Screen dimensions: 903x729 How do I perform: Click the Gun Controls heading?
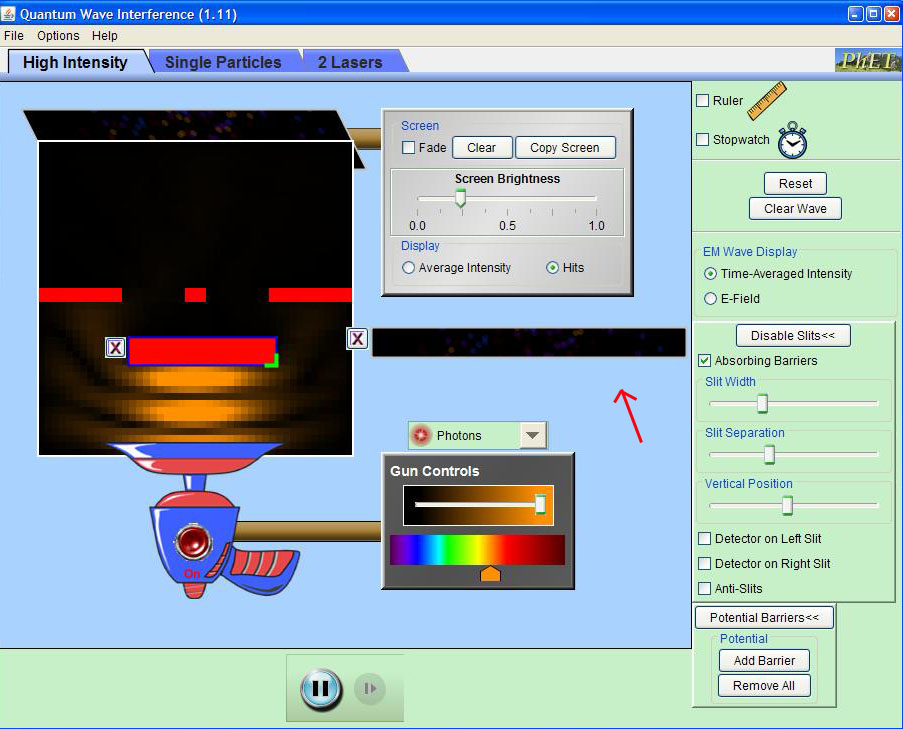click(x=435, y=471)
